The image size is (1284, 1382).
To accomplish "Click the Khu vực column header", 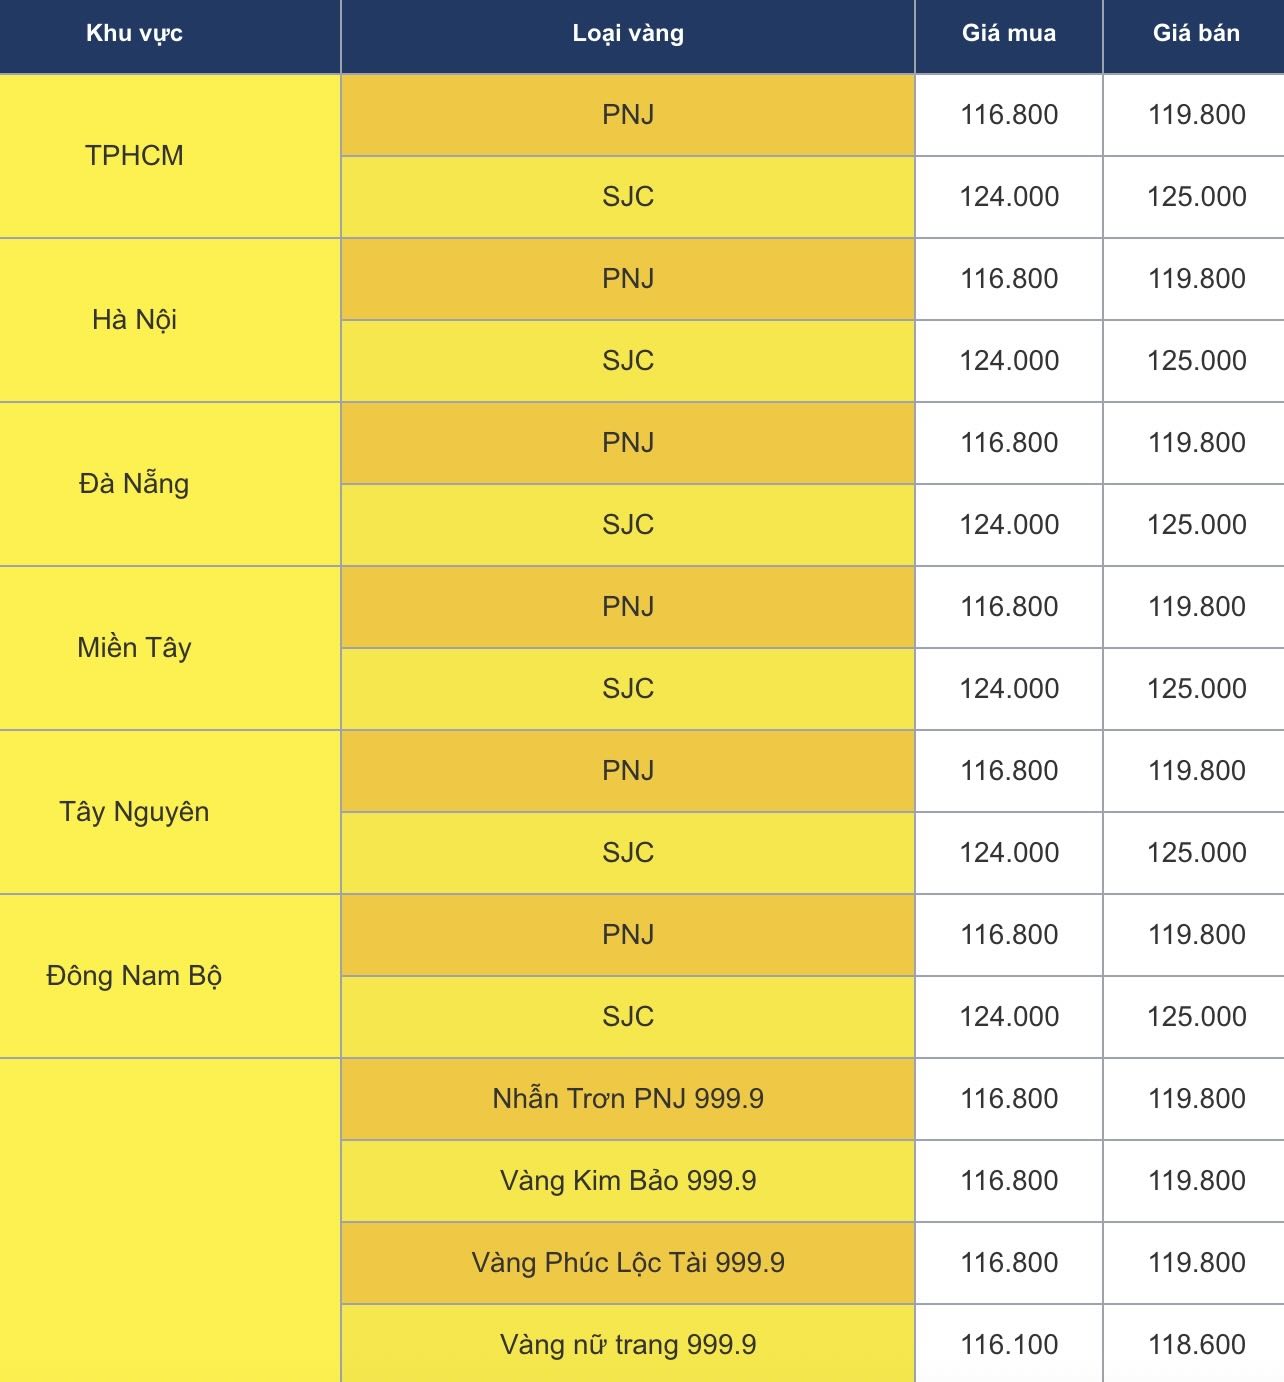I will (x=134, y=33).
